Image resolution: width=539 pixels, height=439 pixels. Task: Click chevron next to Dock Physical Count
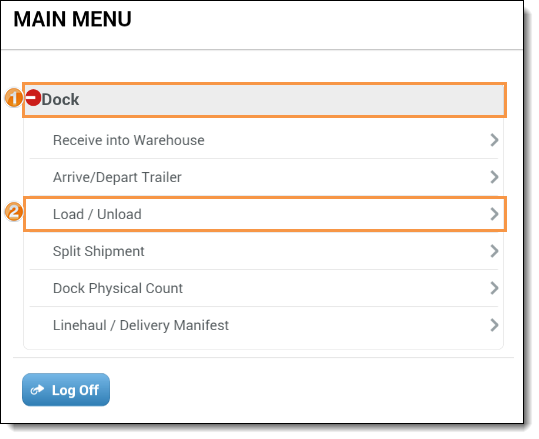coord(494,288)
